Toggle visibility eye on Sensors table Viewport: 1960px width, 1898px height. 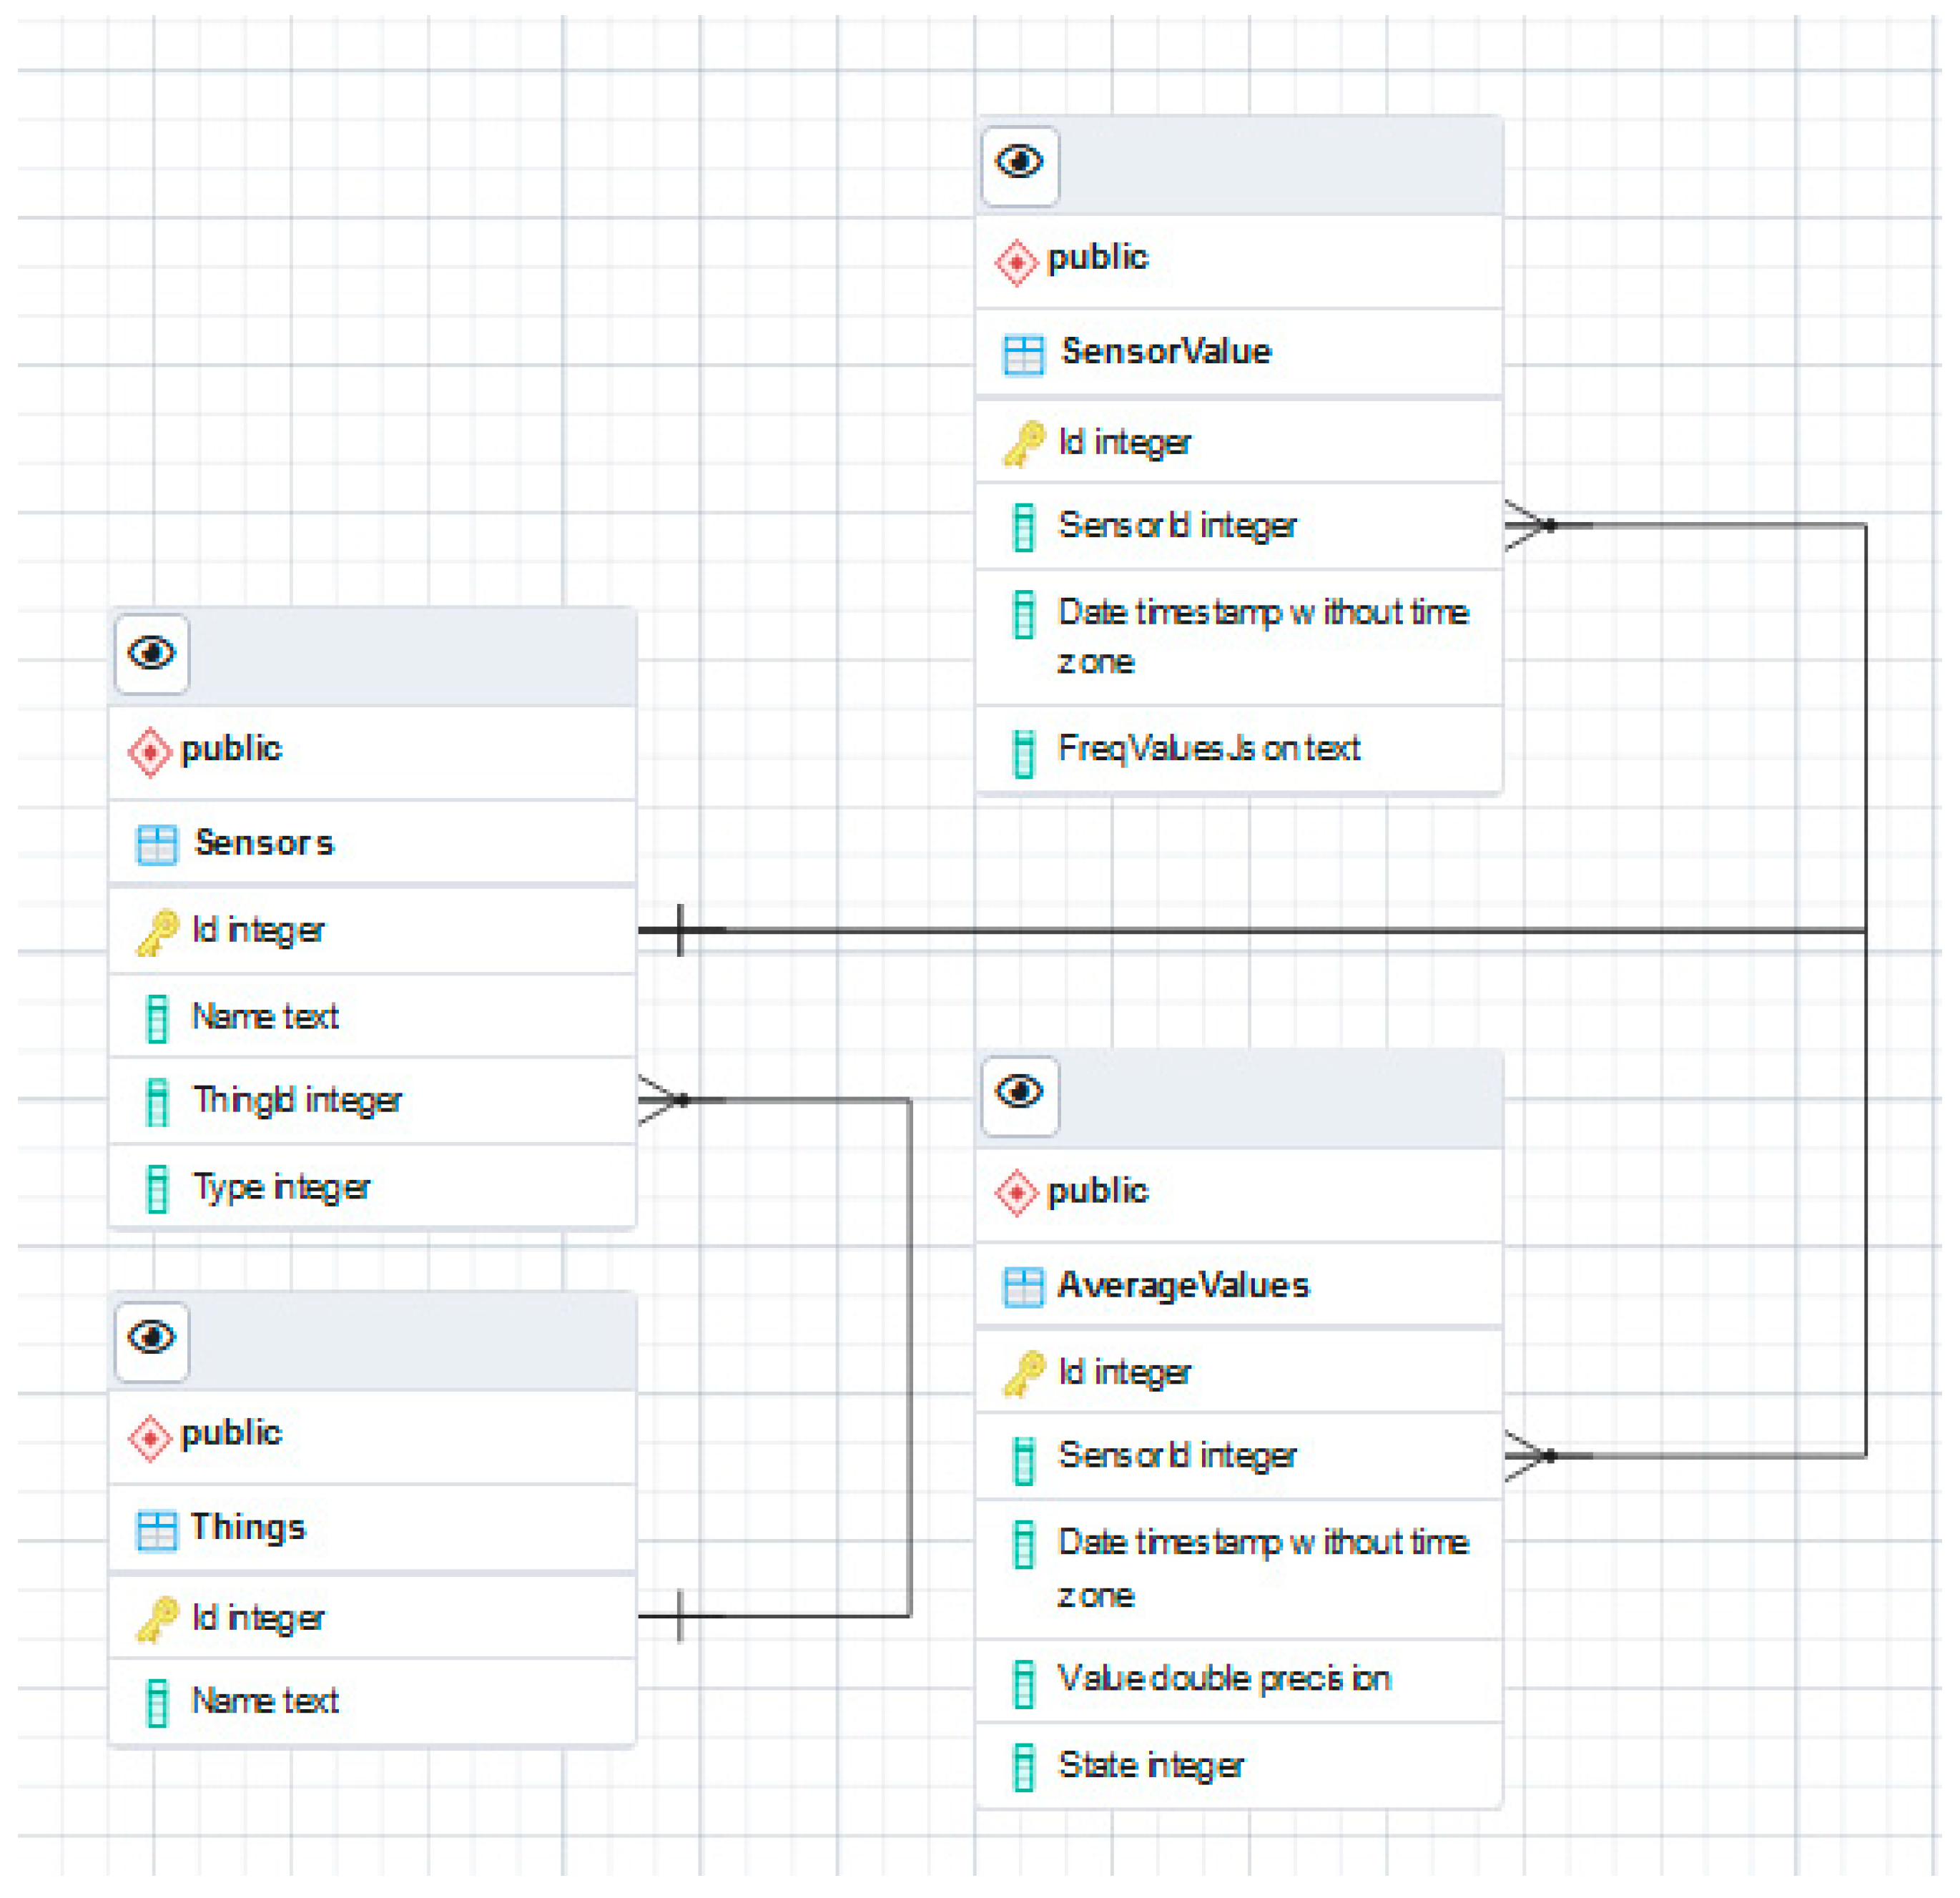(152, 654)
